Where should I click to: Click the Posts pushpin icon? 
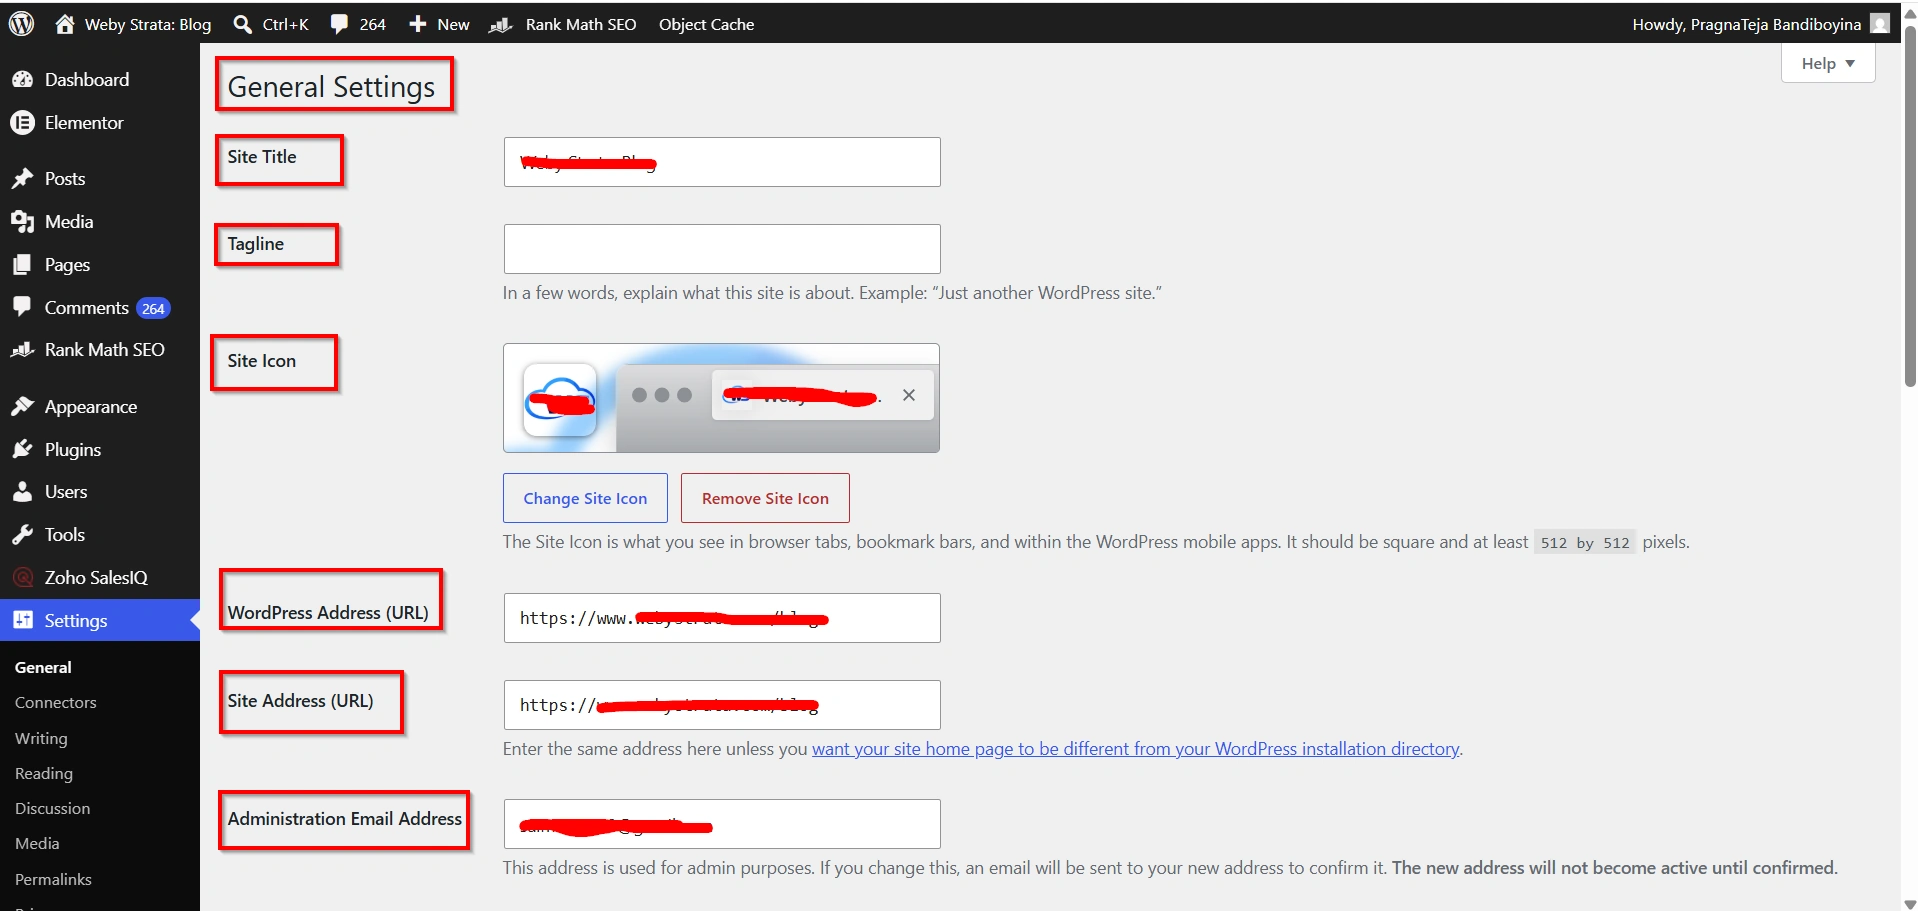coord(22,178)
